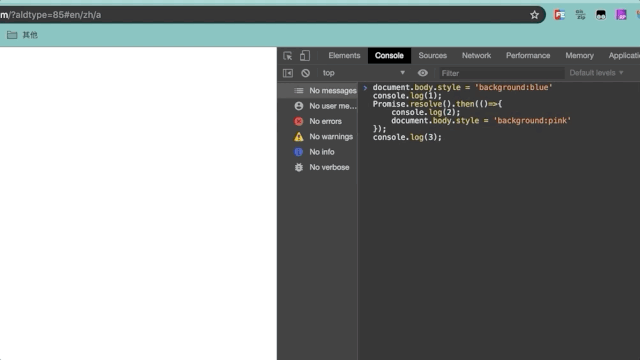The height and width of the screenshot is (360, 640).
Task: Activate the inspect element picker icon
Action: click(x=287, y=56)
